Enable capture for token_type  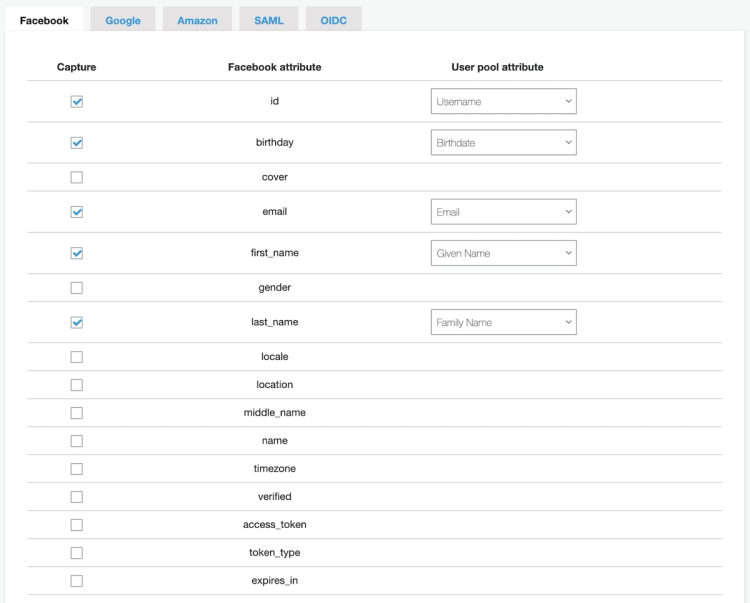point(77,553)
